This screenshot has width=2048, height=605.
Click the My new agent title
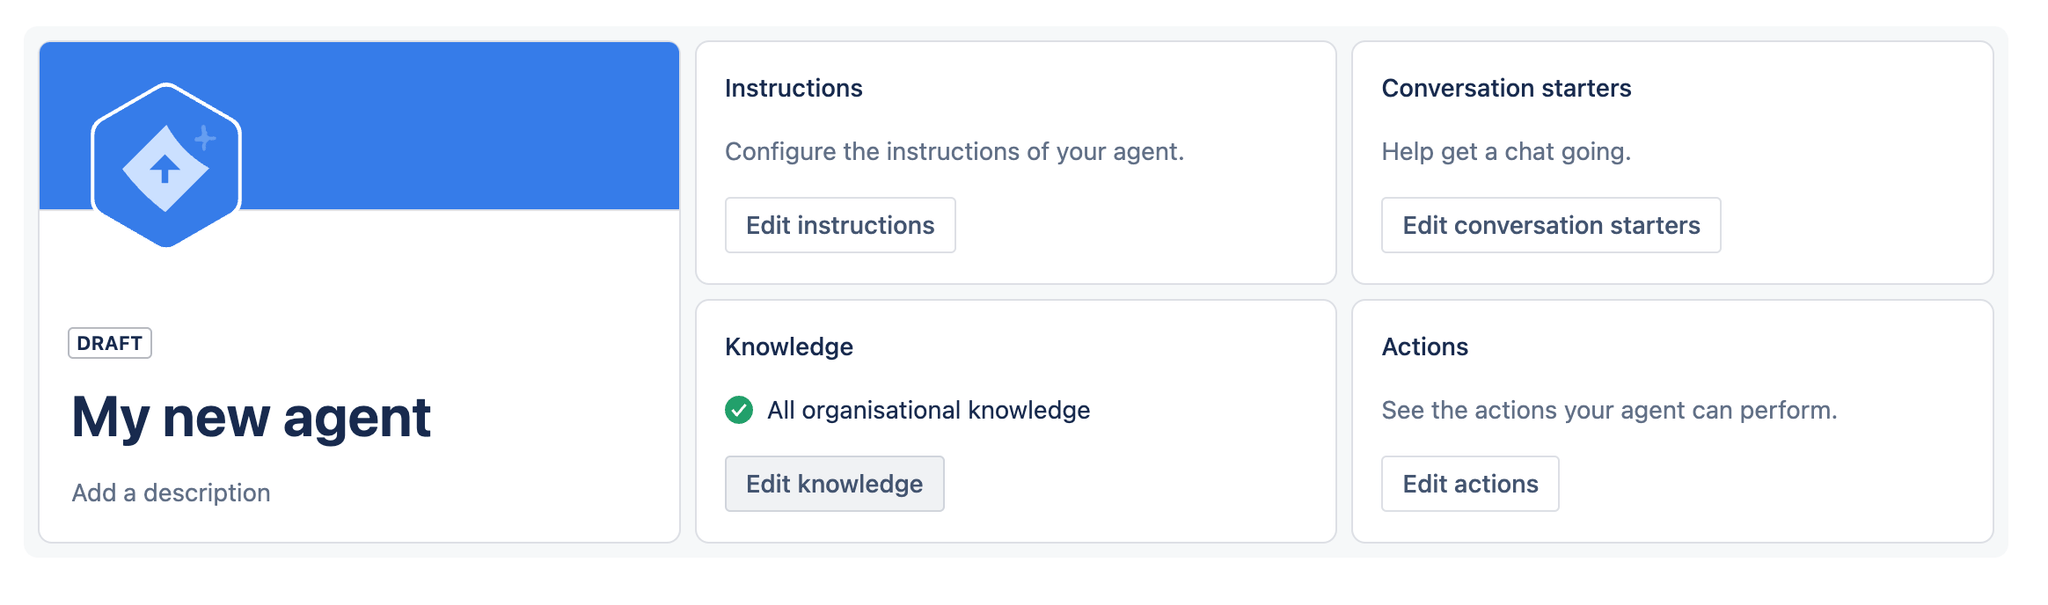click(x=251, y=417)
